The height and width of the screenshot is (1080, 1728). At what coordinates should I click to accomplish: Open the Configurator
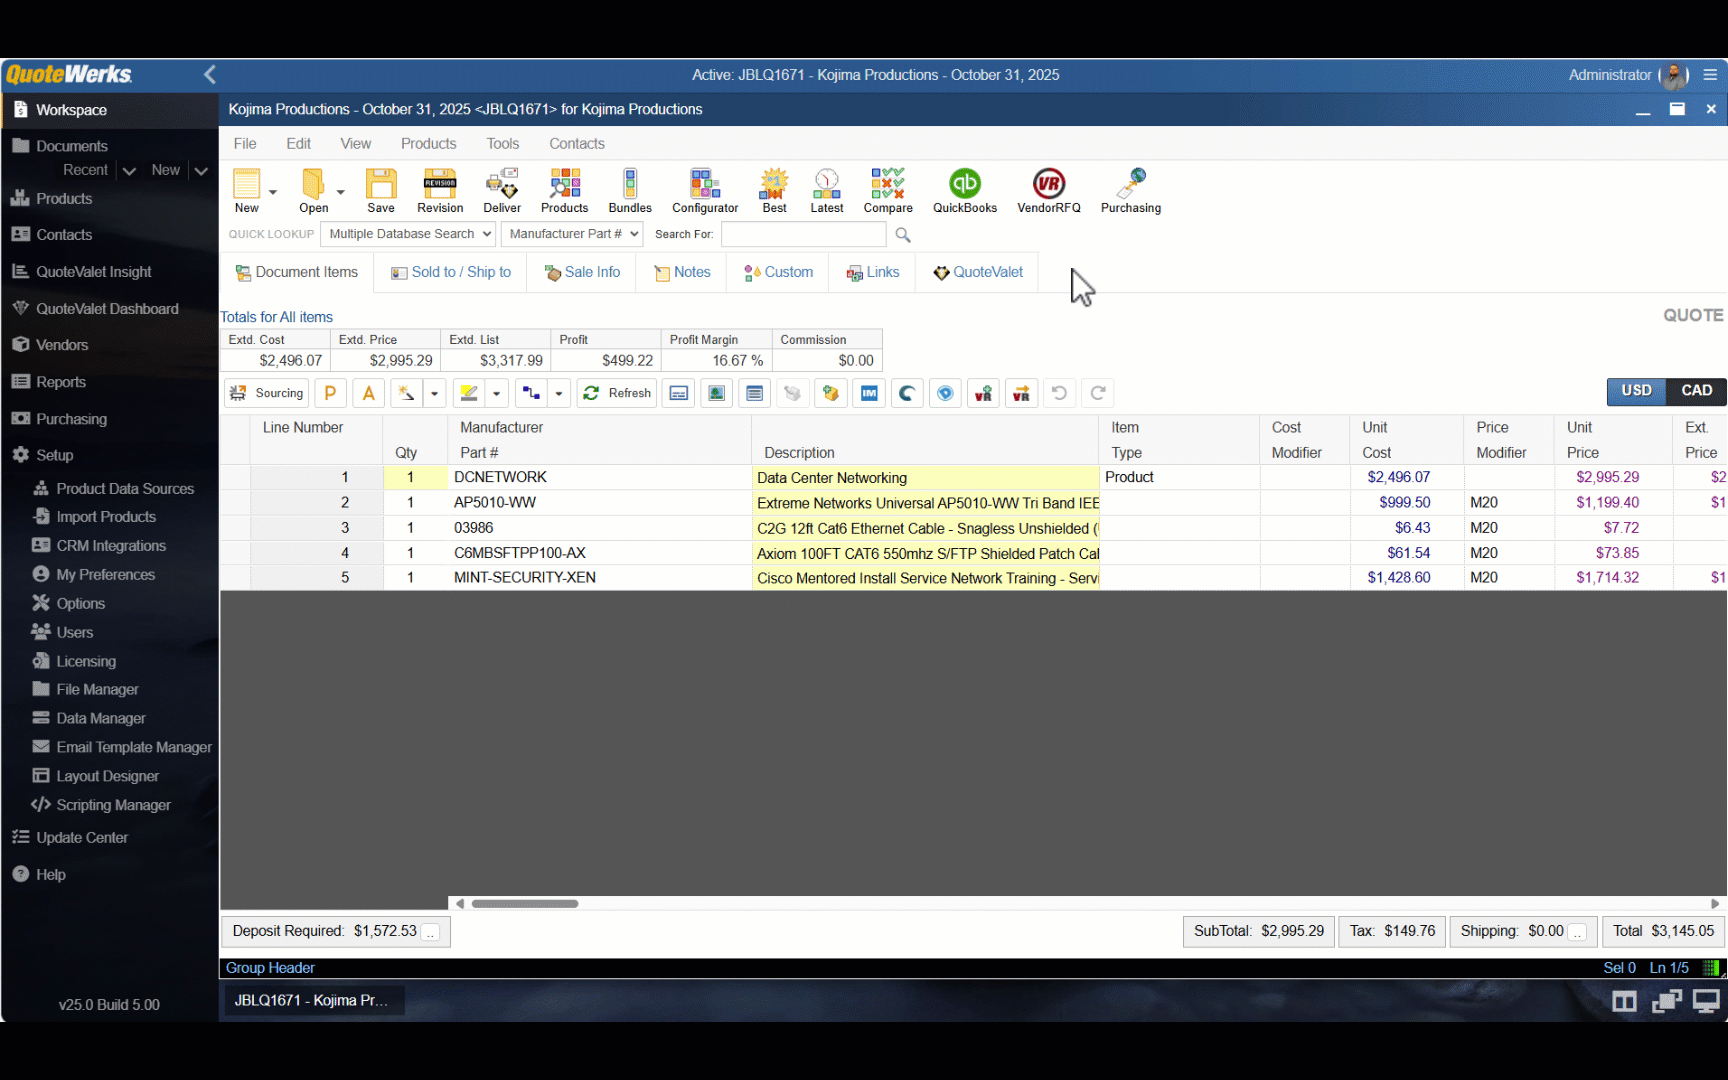704,190
